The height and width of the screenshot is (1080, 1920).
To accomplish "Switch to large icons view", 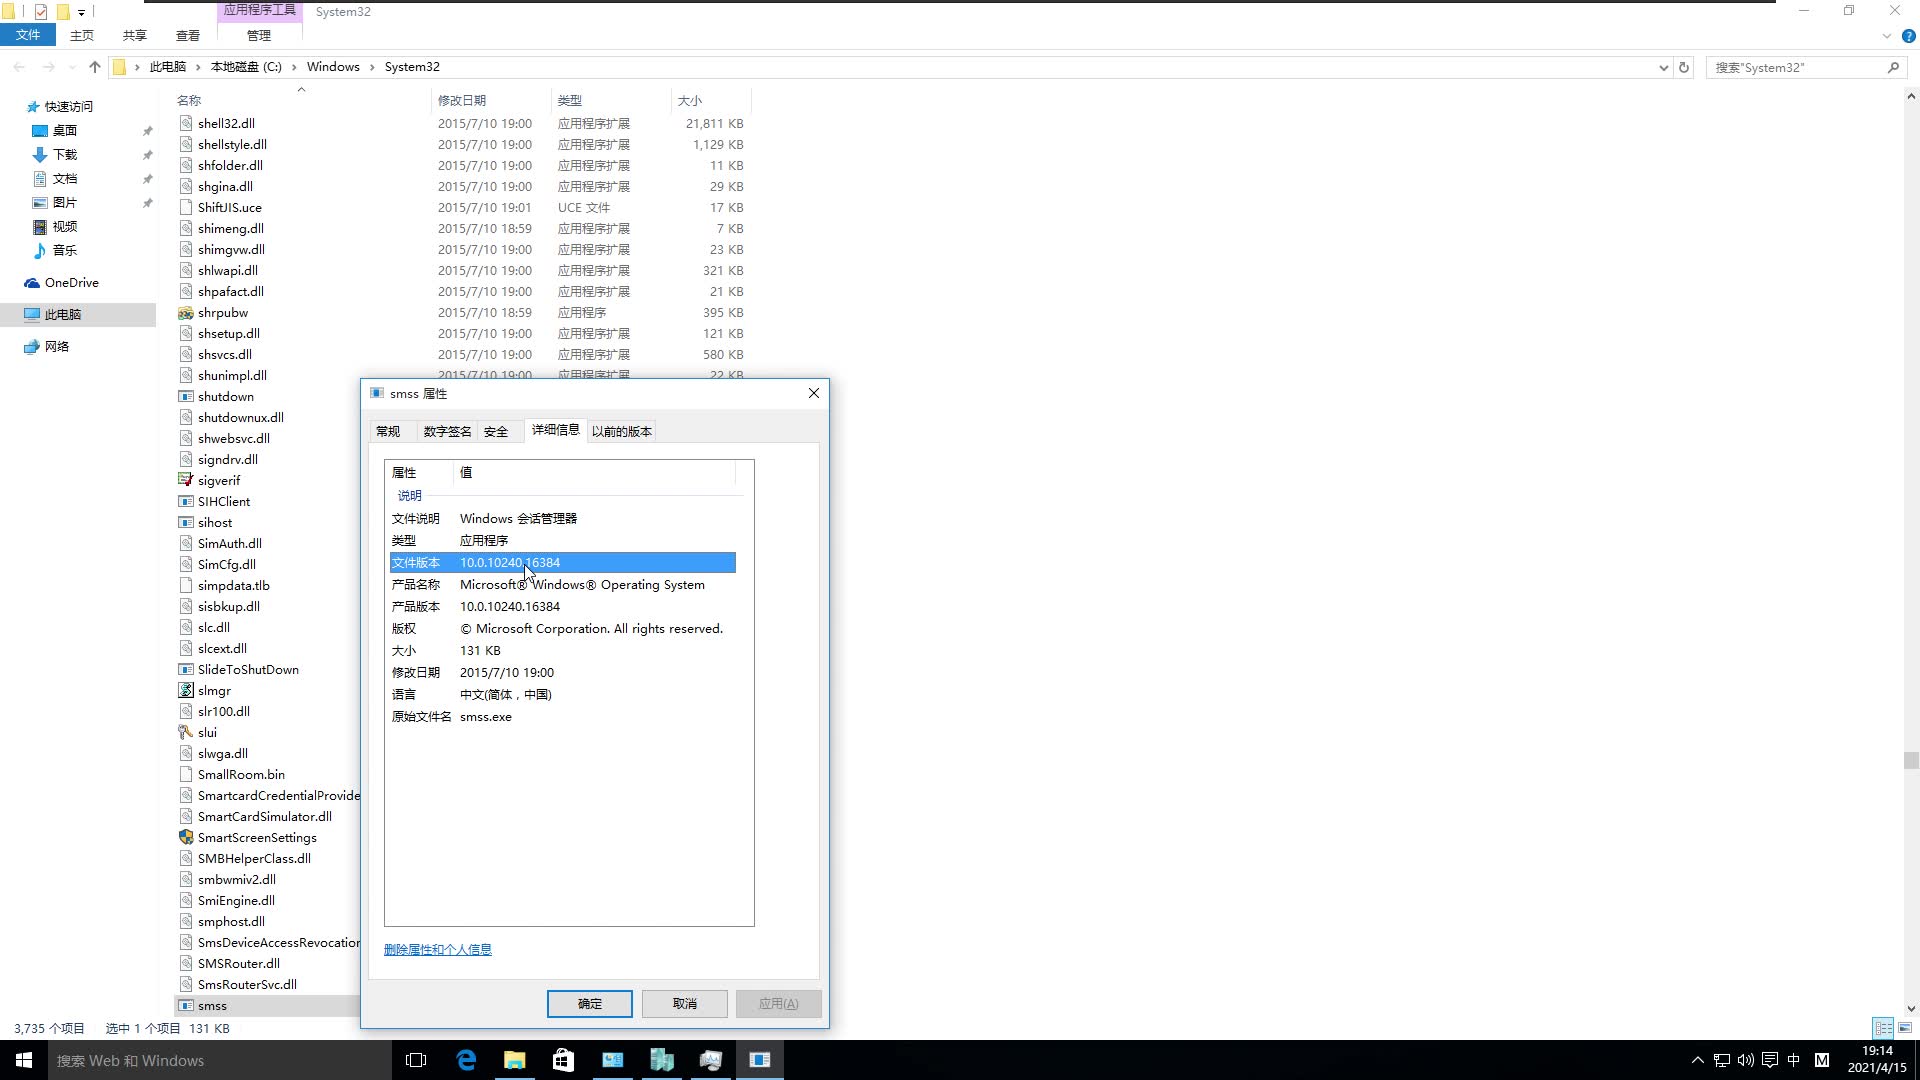I will (x=1905, y=1028).
